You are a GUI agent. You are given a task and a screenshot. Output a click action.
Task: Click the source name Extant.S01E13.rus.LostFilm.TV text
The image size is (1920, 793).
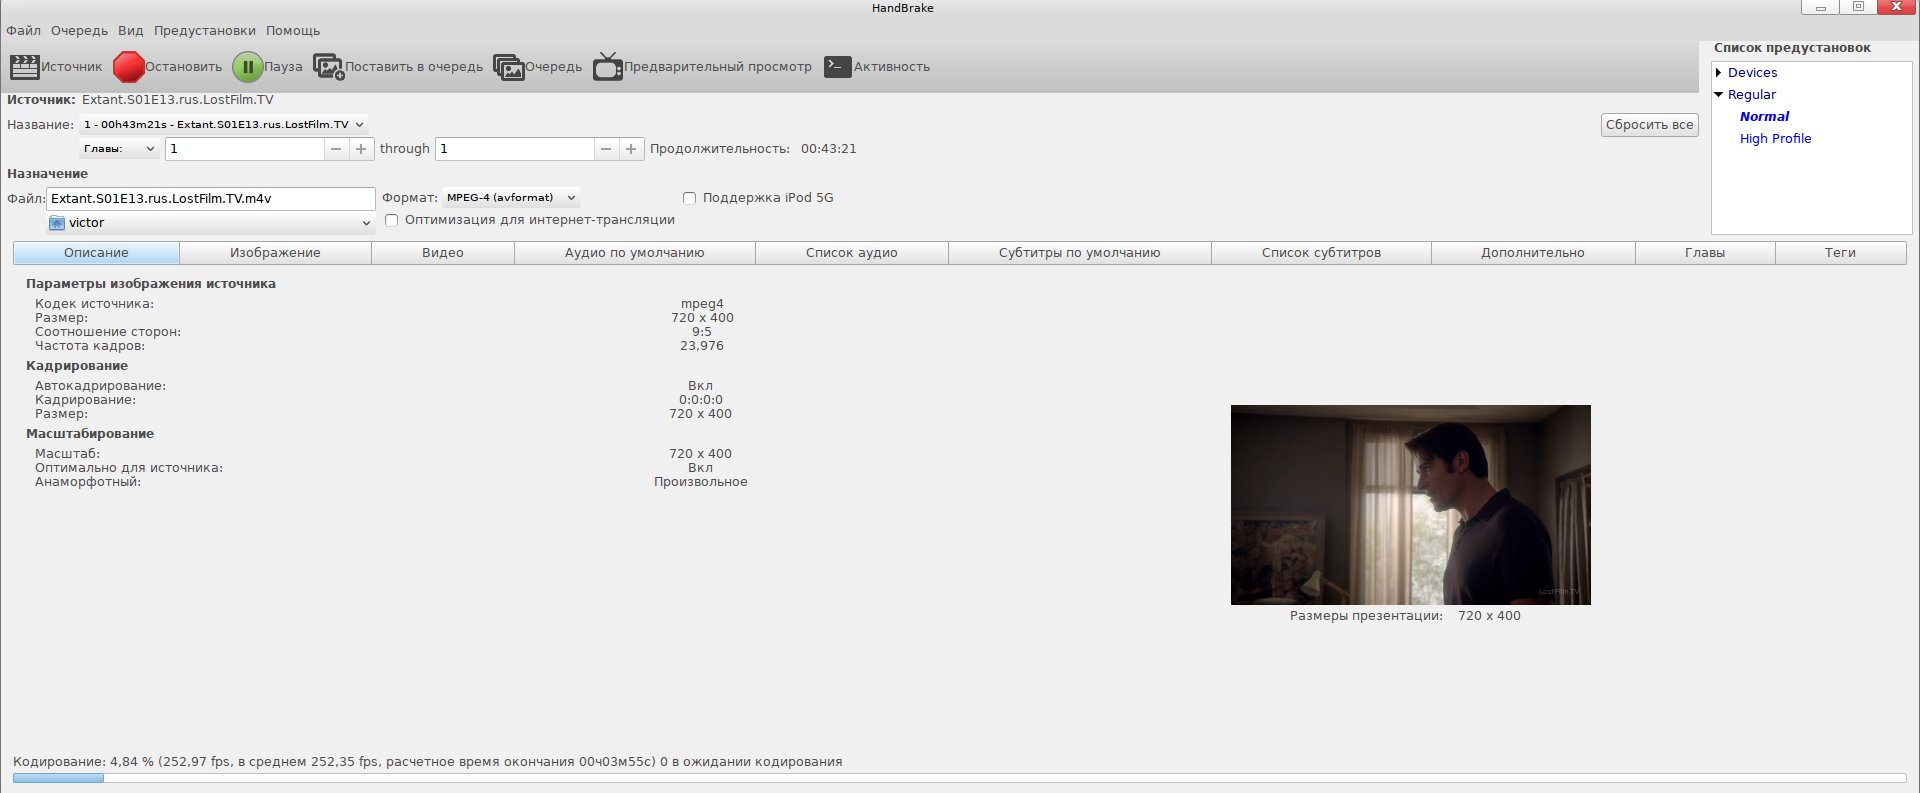[178, 100]
